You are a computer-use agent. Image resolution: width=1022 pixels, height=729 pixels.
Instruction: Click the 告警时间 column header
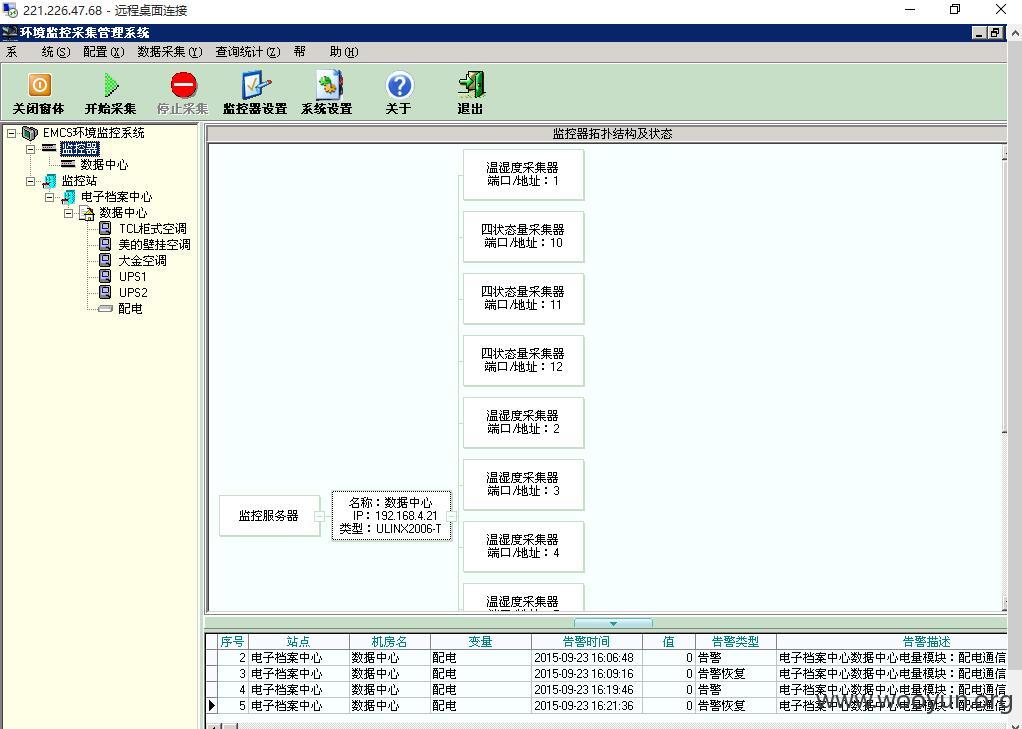[587, 642]
